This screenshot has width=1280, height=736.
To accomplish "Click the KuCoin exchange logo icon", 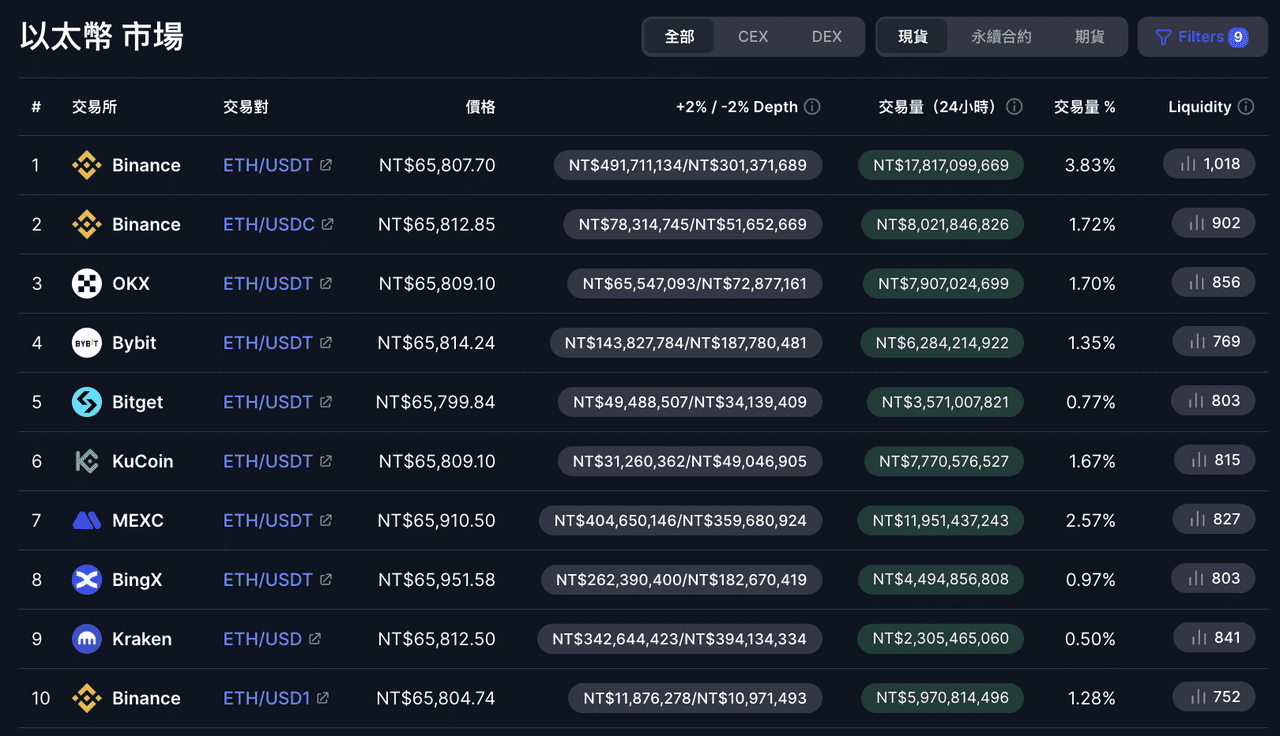I will [87, 461].
